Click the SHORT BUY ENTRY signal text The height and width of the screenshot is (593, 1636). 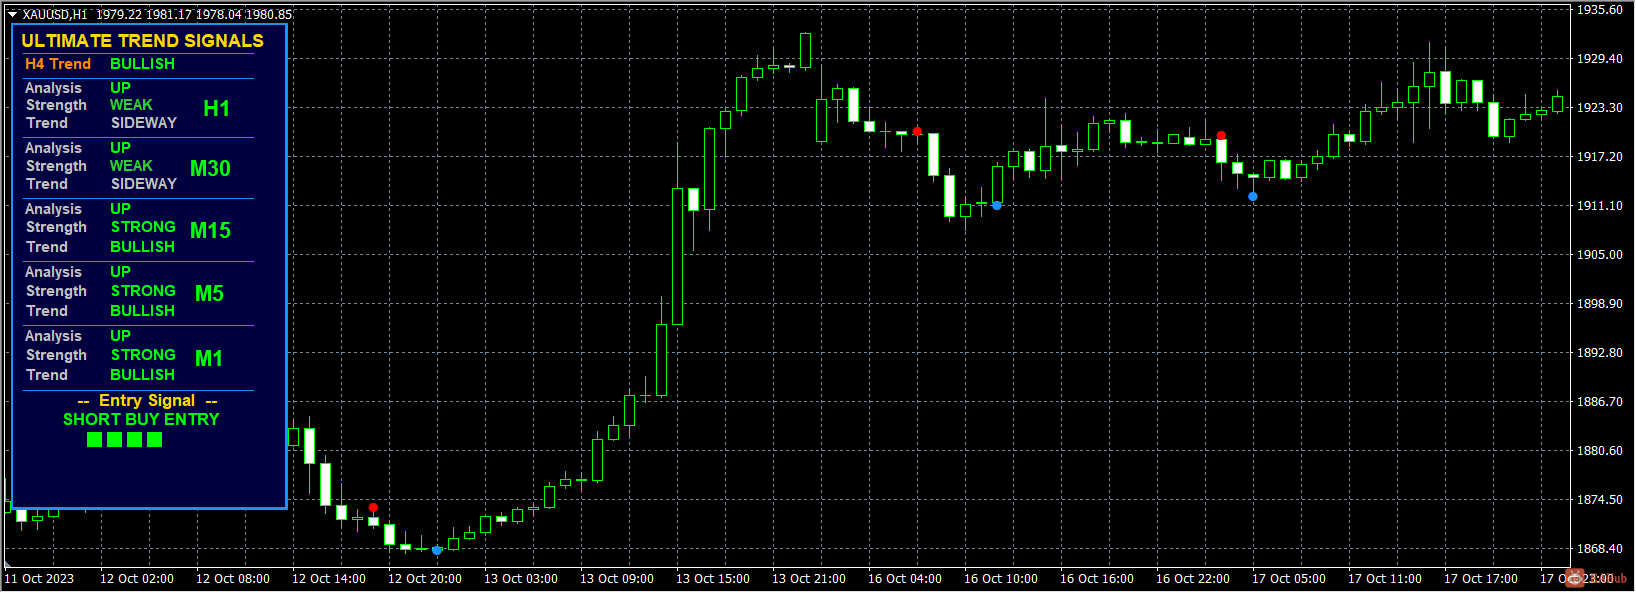(141, 420)
